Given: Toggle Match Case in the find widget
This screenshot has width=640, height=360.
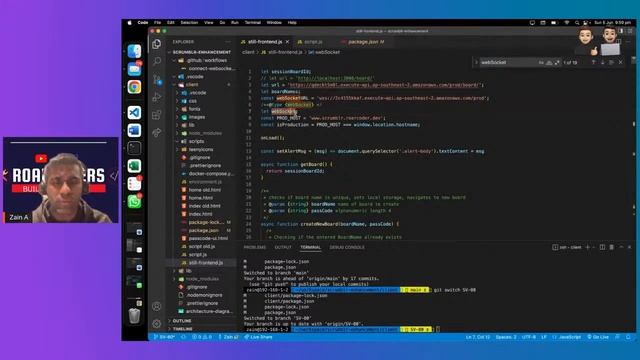Looking at the screenshot, I should click(541, 62).
